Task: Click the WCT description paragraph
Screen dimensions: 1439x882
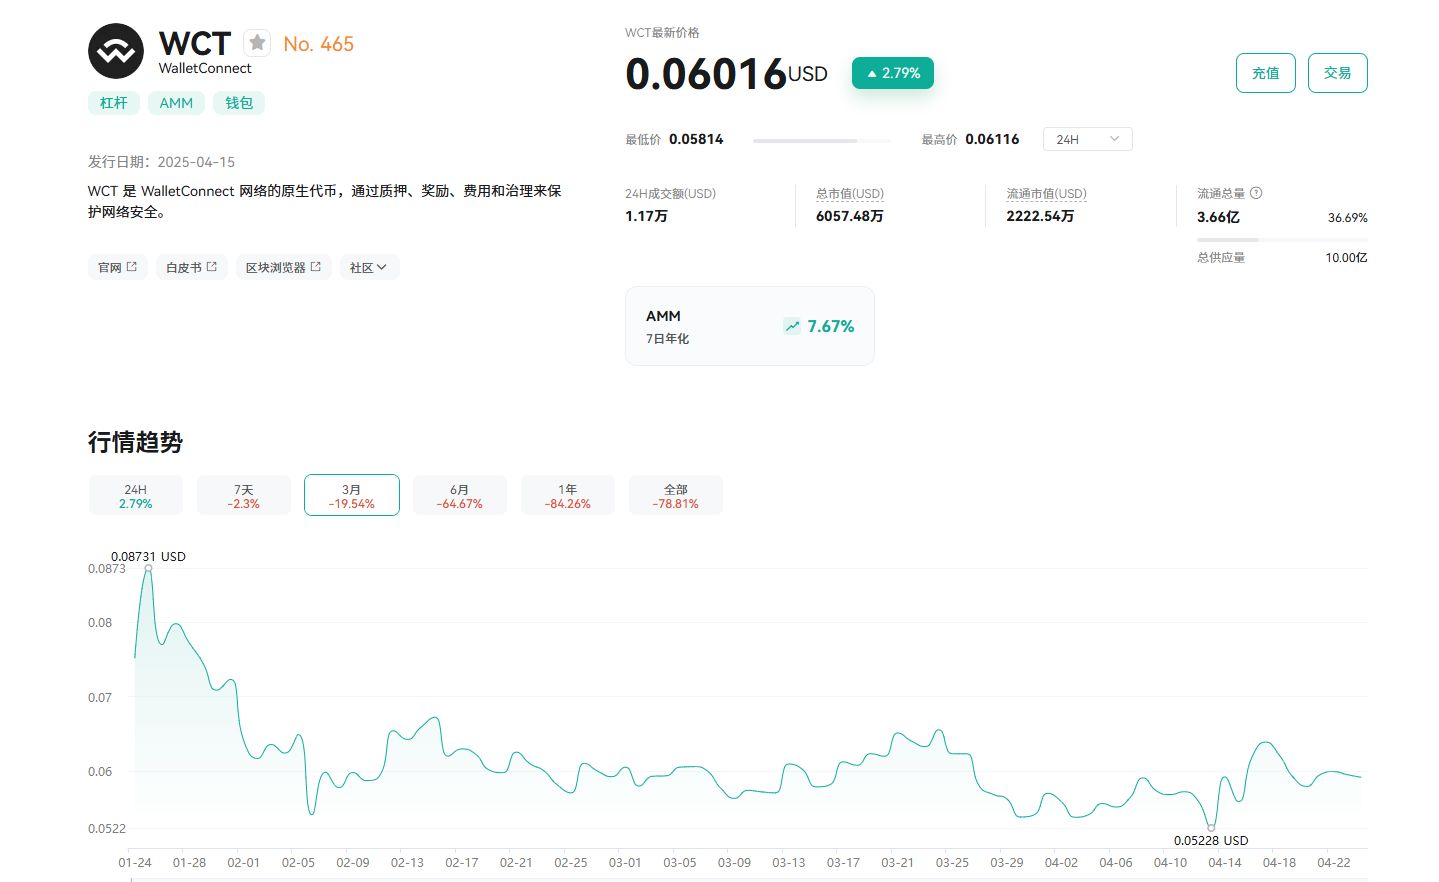Action: 325,201
